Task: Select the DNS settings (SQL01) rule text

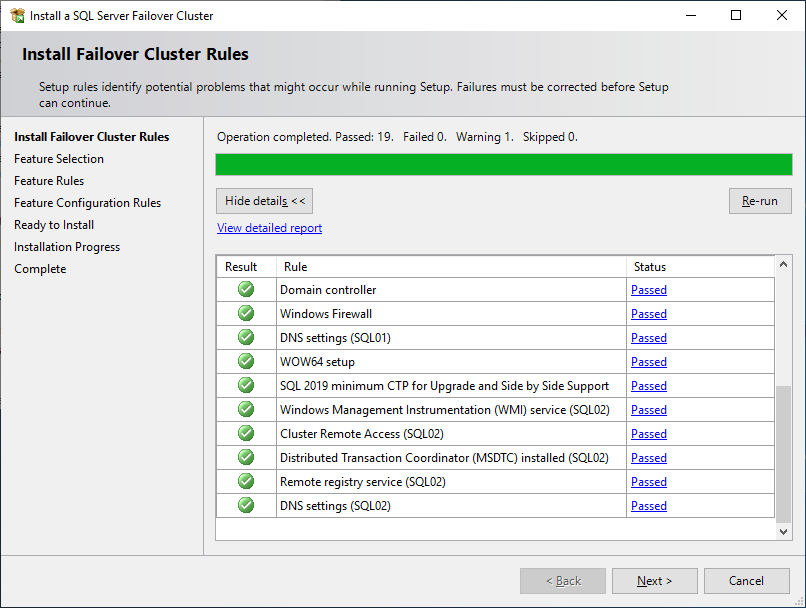Action: (335, 338)
